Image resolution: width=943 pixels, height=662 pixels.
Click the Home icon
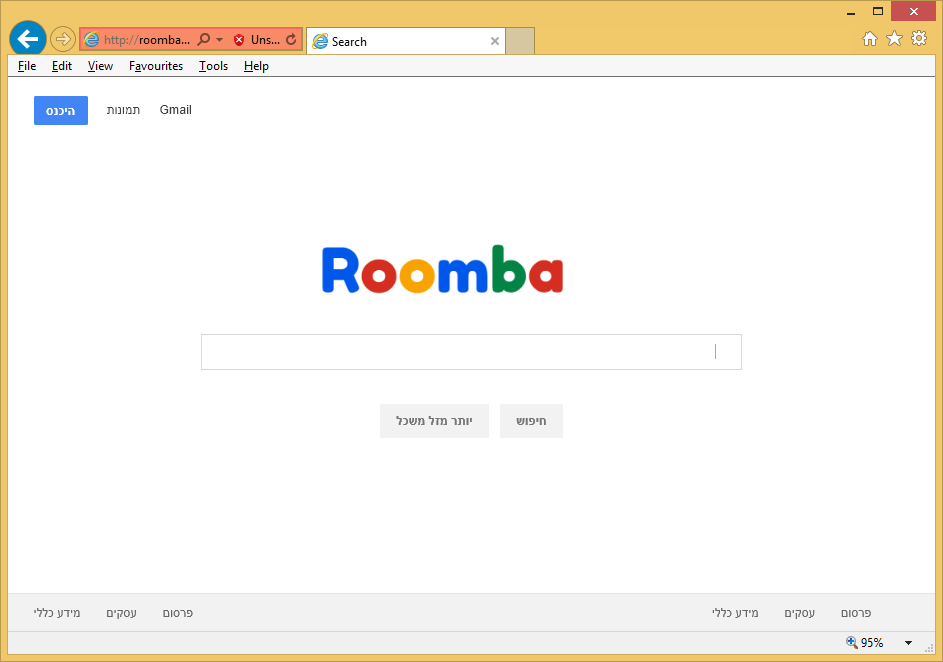pos(870,39)
